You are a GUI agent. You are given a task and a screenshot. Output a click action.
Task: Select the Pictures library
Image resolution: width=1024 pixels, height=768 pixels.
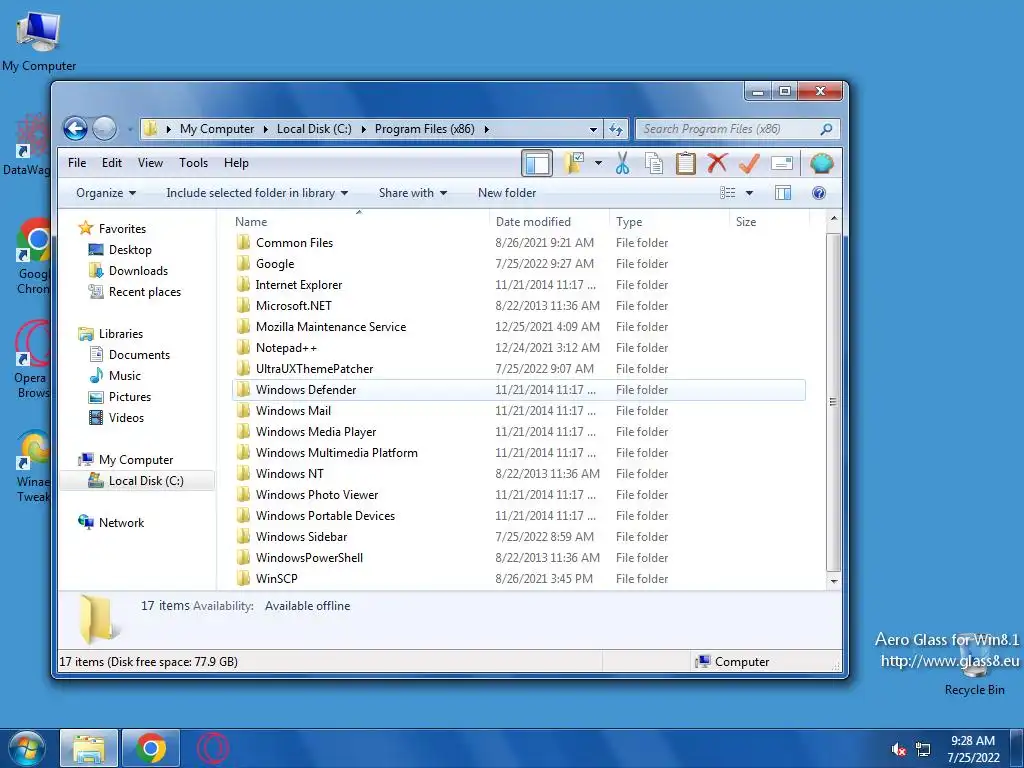point(129,396)
